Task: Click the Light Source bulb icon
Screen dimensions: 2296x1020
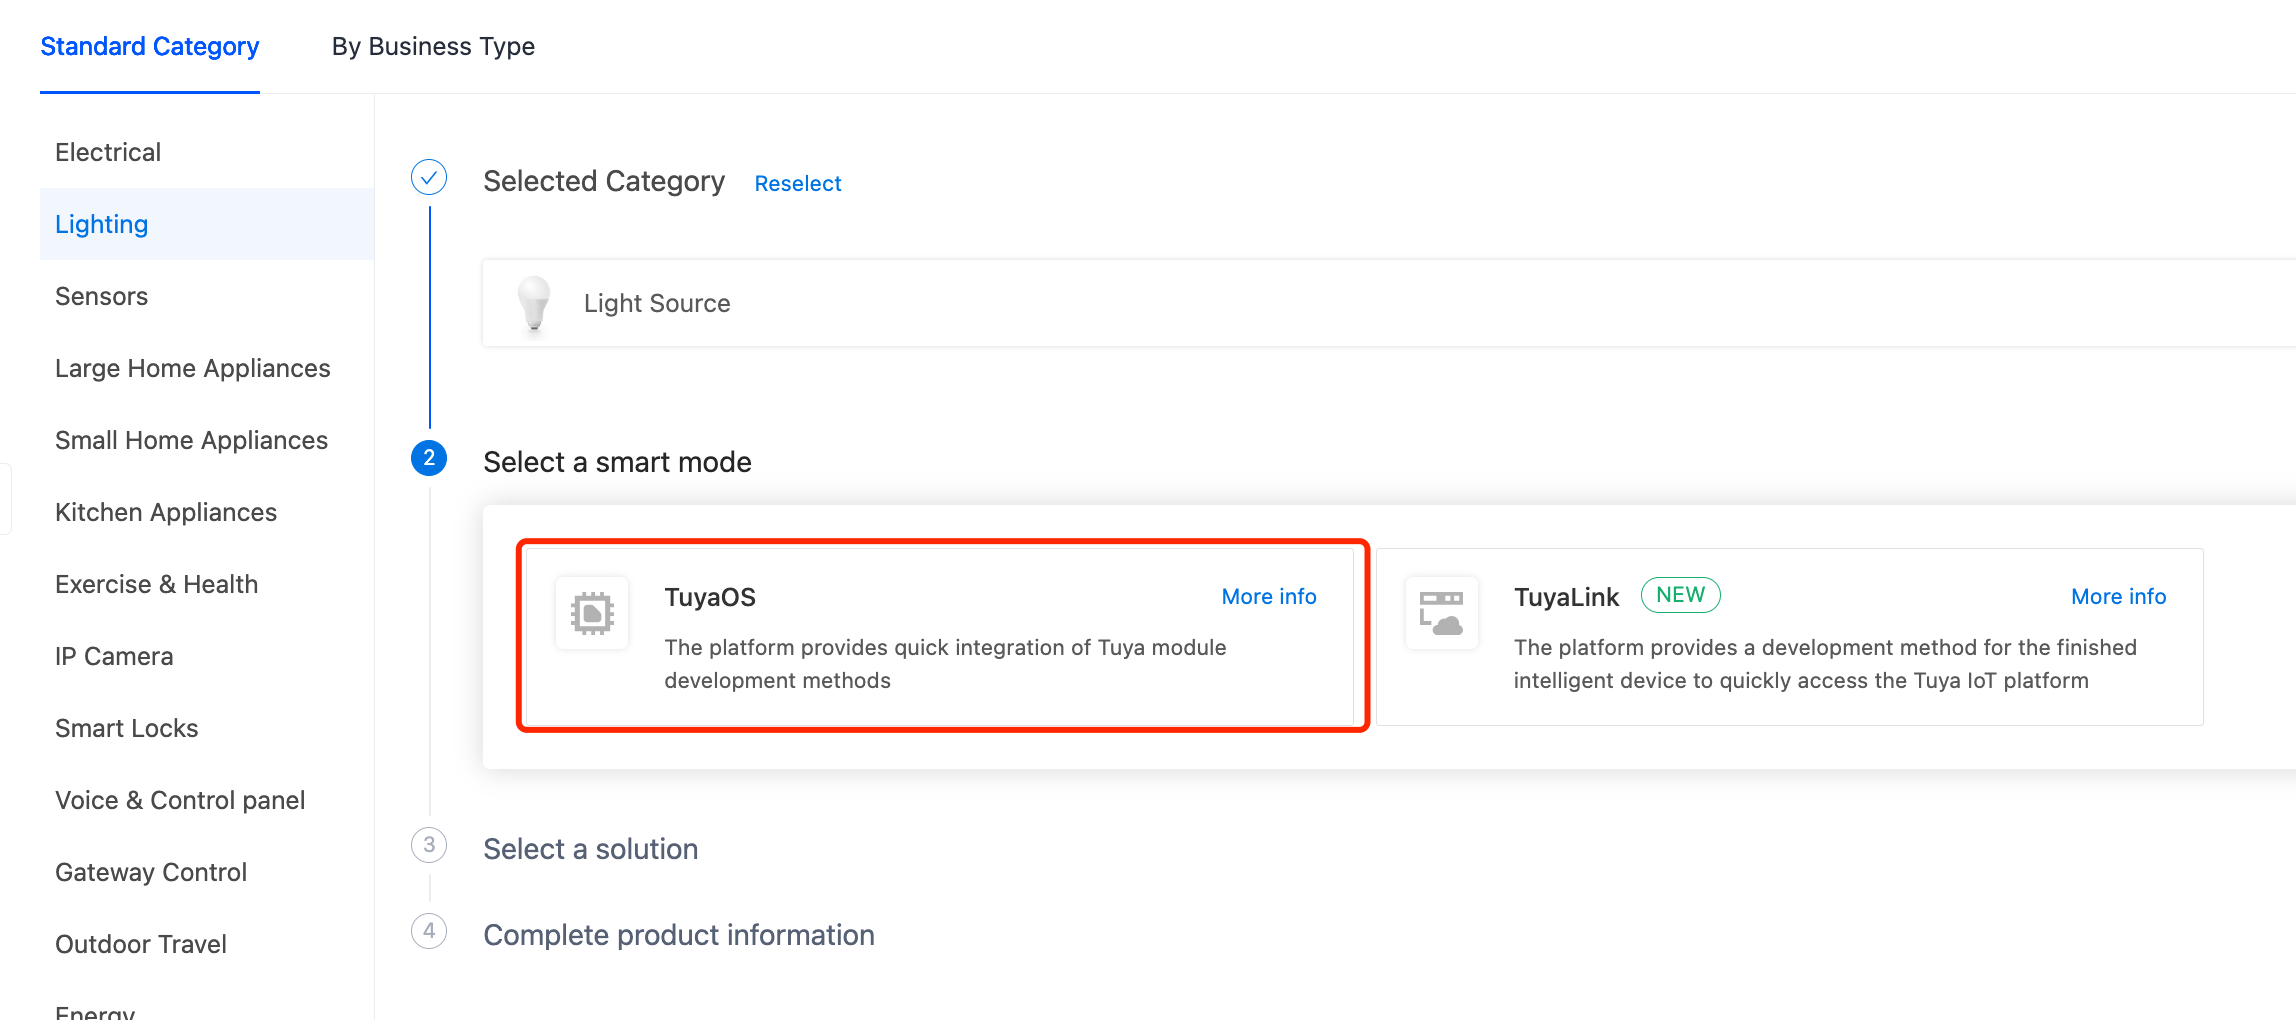Action: coord(534,302)
